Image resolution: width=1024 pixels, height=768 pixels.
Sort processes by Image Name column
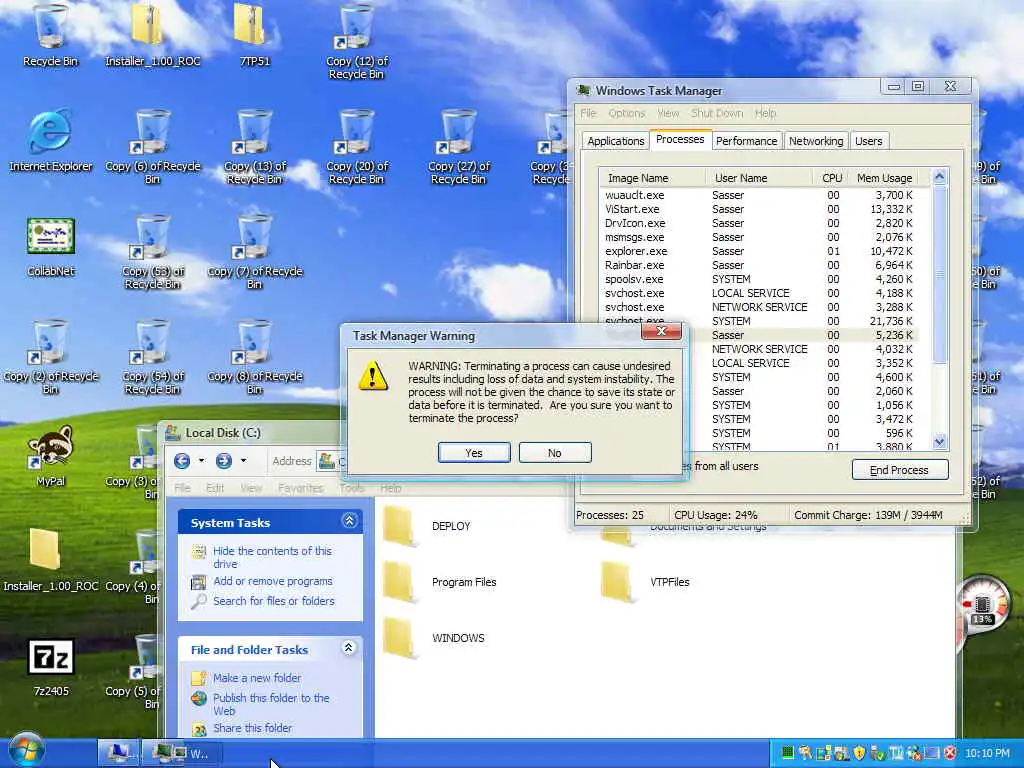click(x=652, y=178)
